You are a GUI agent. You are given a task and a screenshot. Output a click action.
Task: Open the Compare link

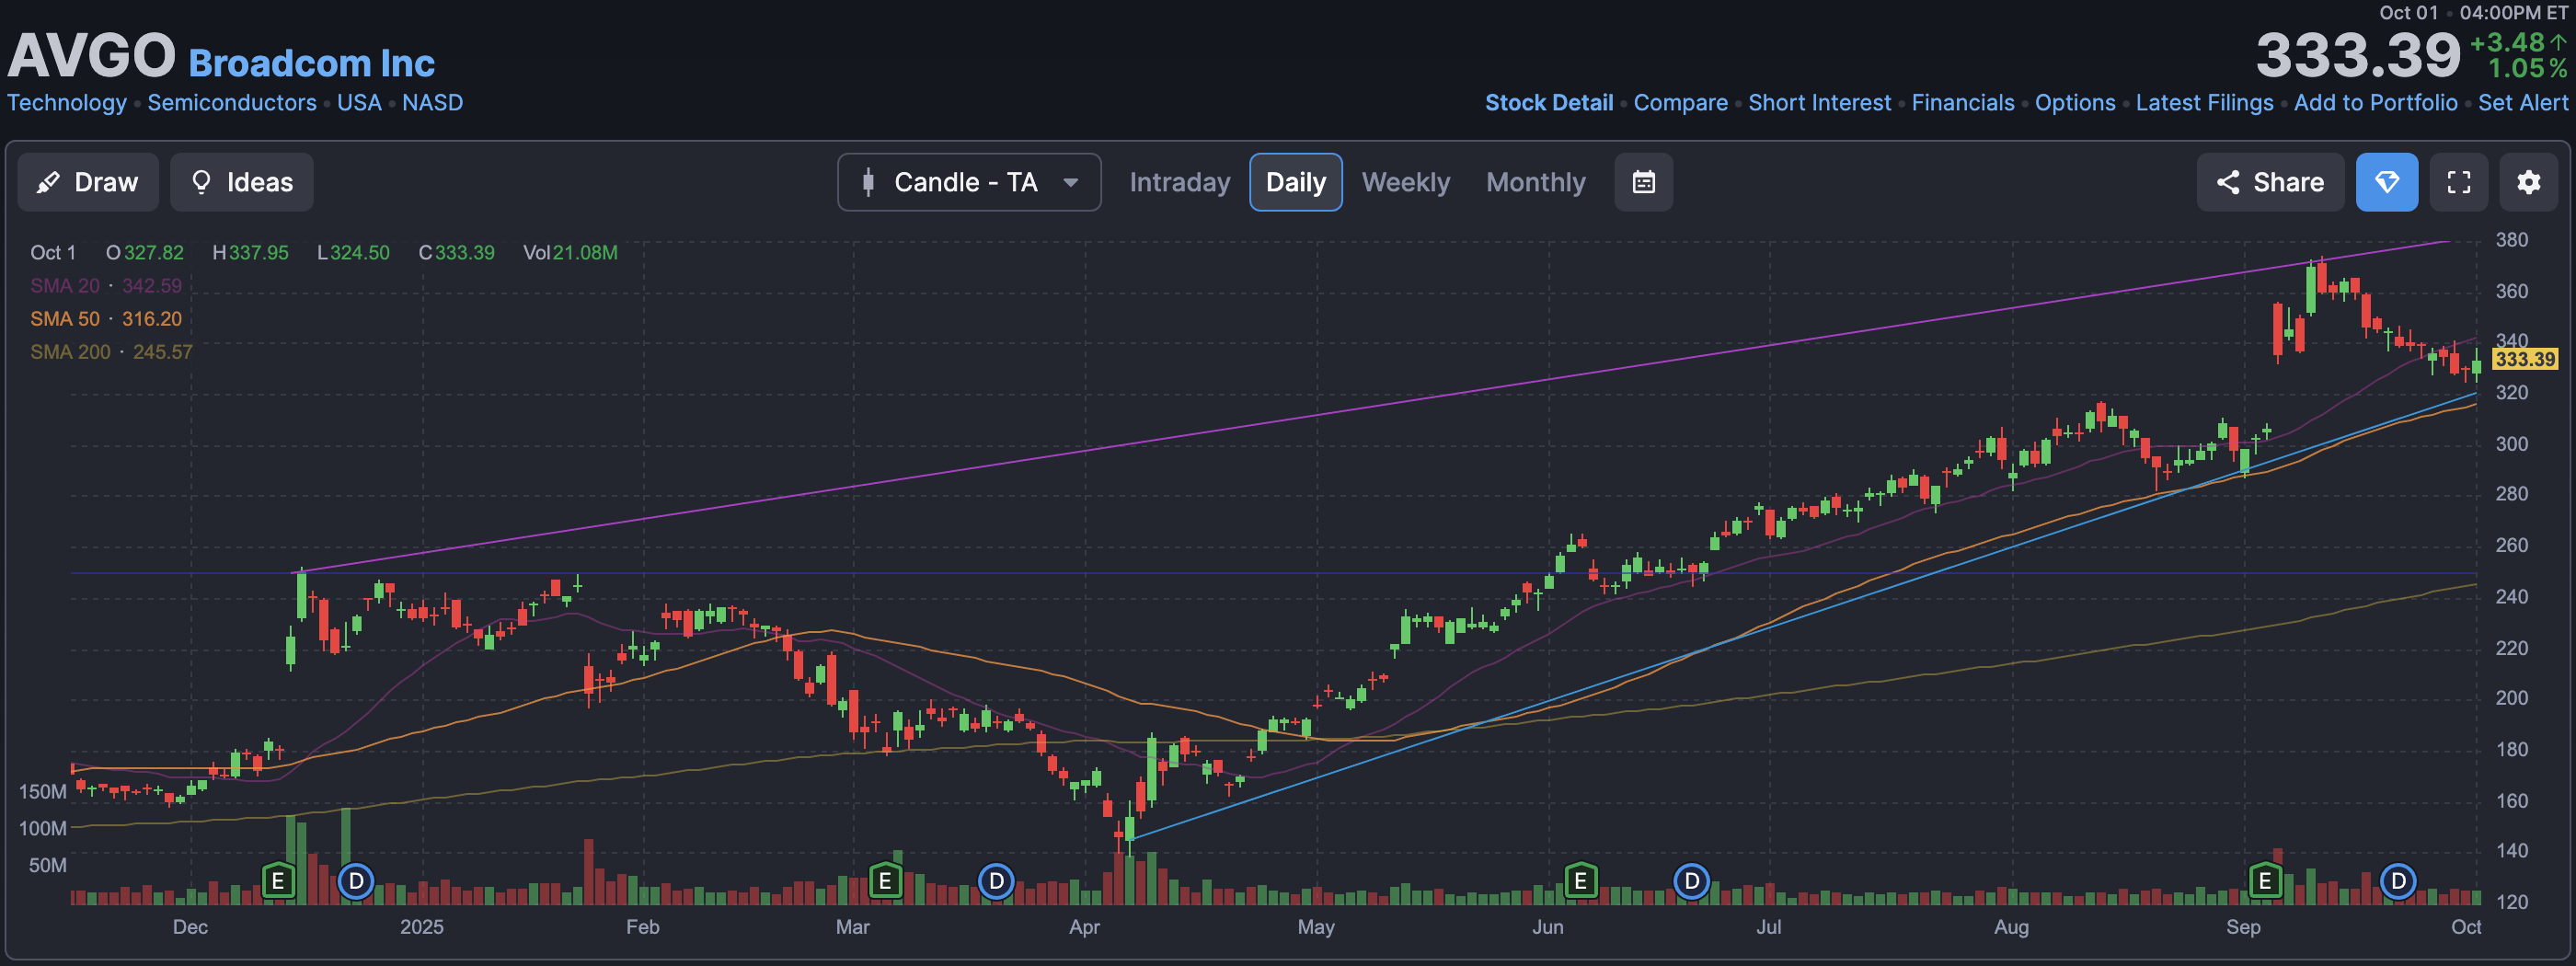point(1680,103)
